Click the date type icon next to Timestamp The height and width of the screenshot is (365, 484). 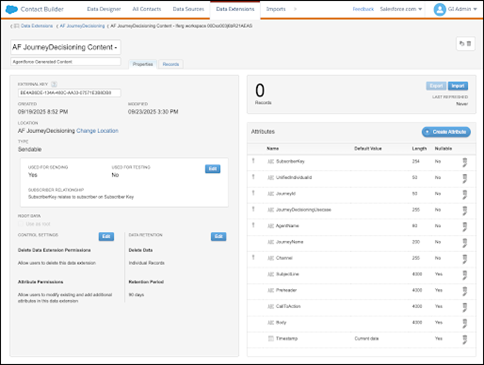click(x=271, y=339)
